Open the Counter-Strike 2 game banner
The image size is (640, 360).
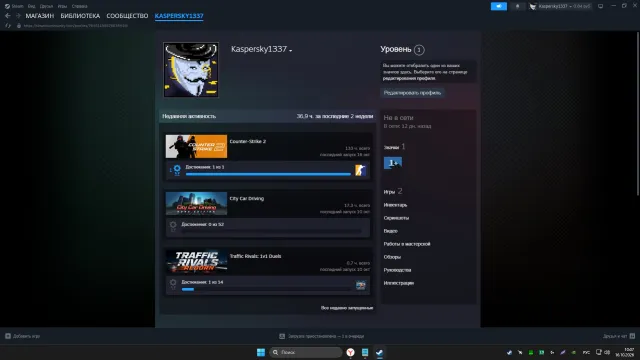[196, 146]
